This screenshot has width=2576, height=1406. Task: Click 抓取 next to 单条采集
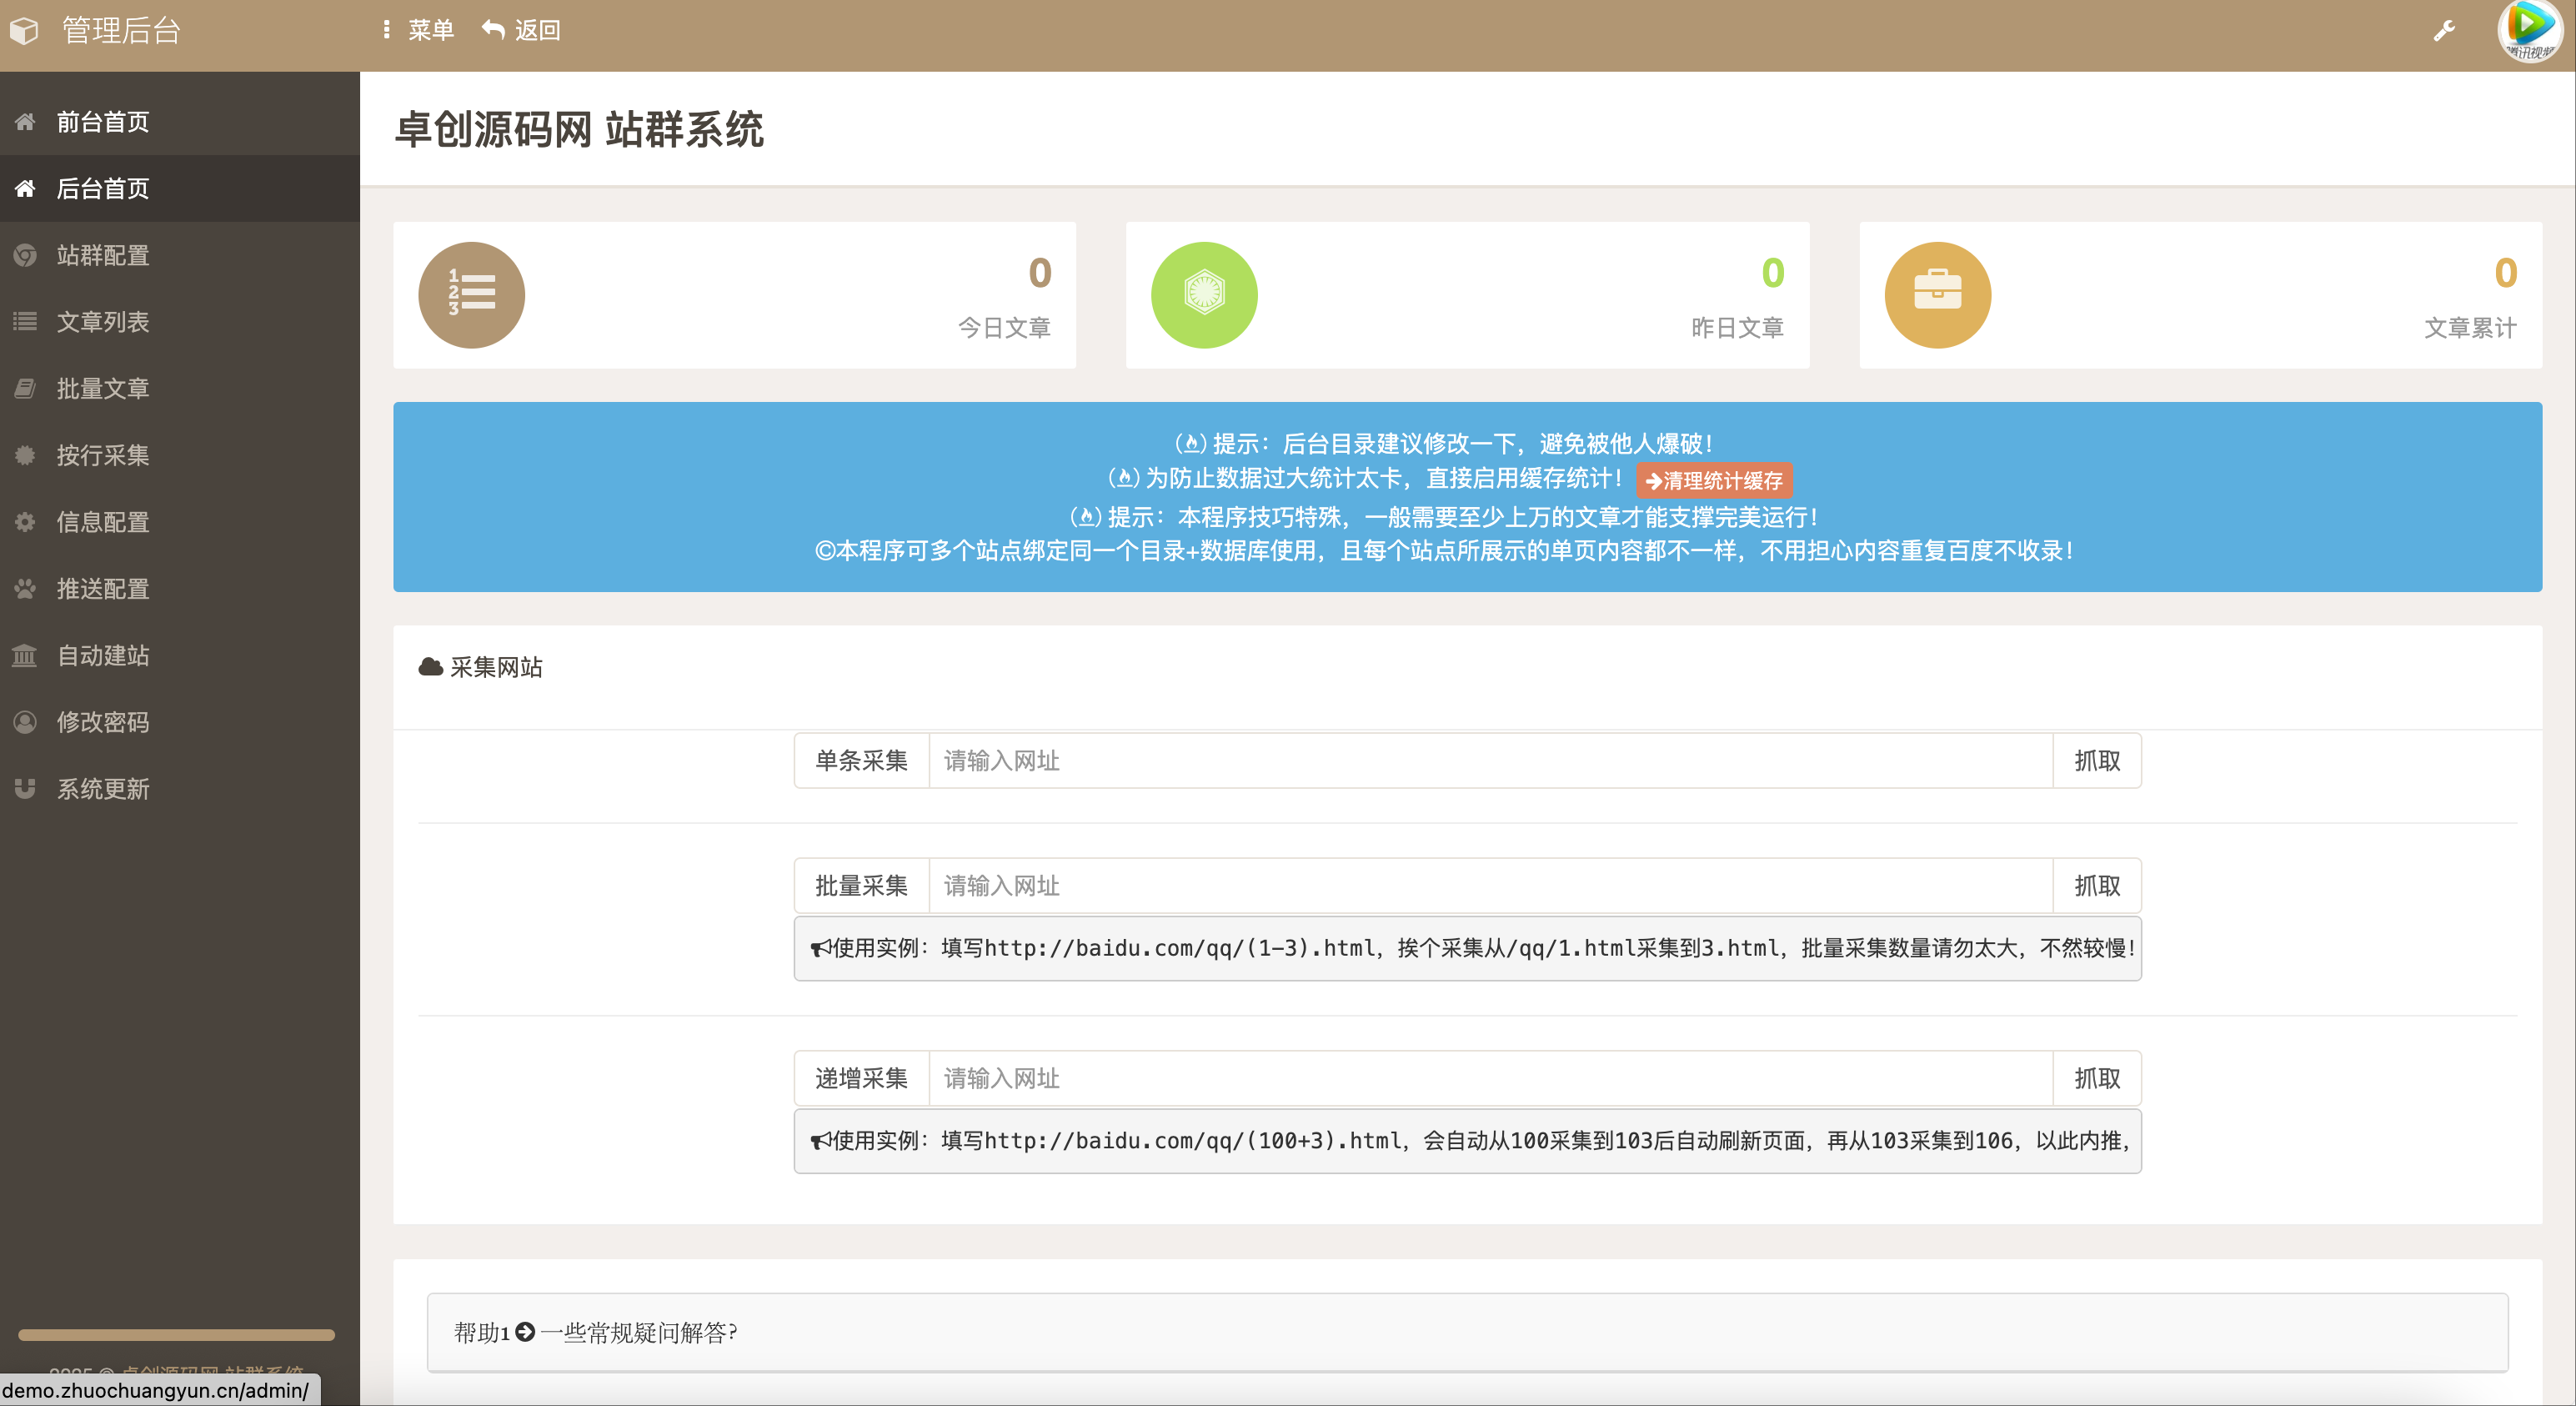click(x=2096, y=761)
